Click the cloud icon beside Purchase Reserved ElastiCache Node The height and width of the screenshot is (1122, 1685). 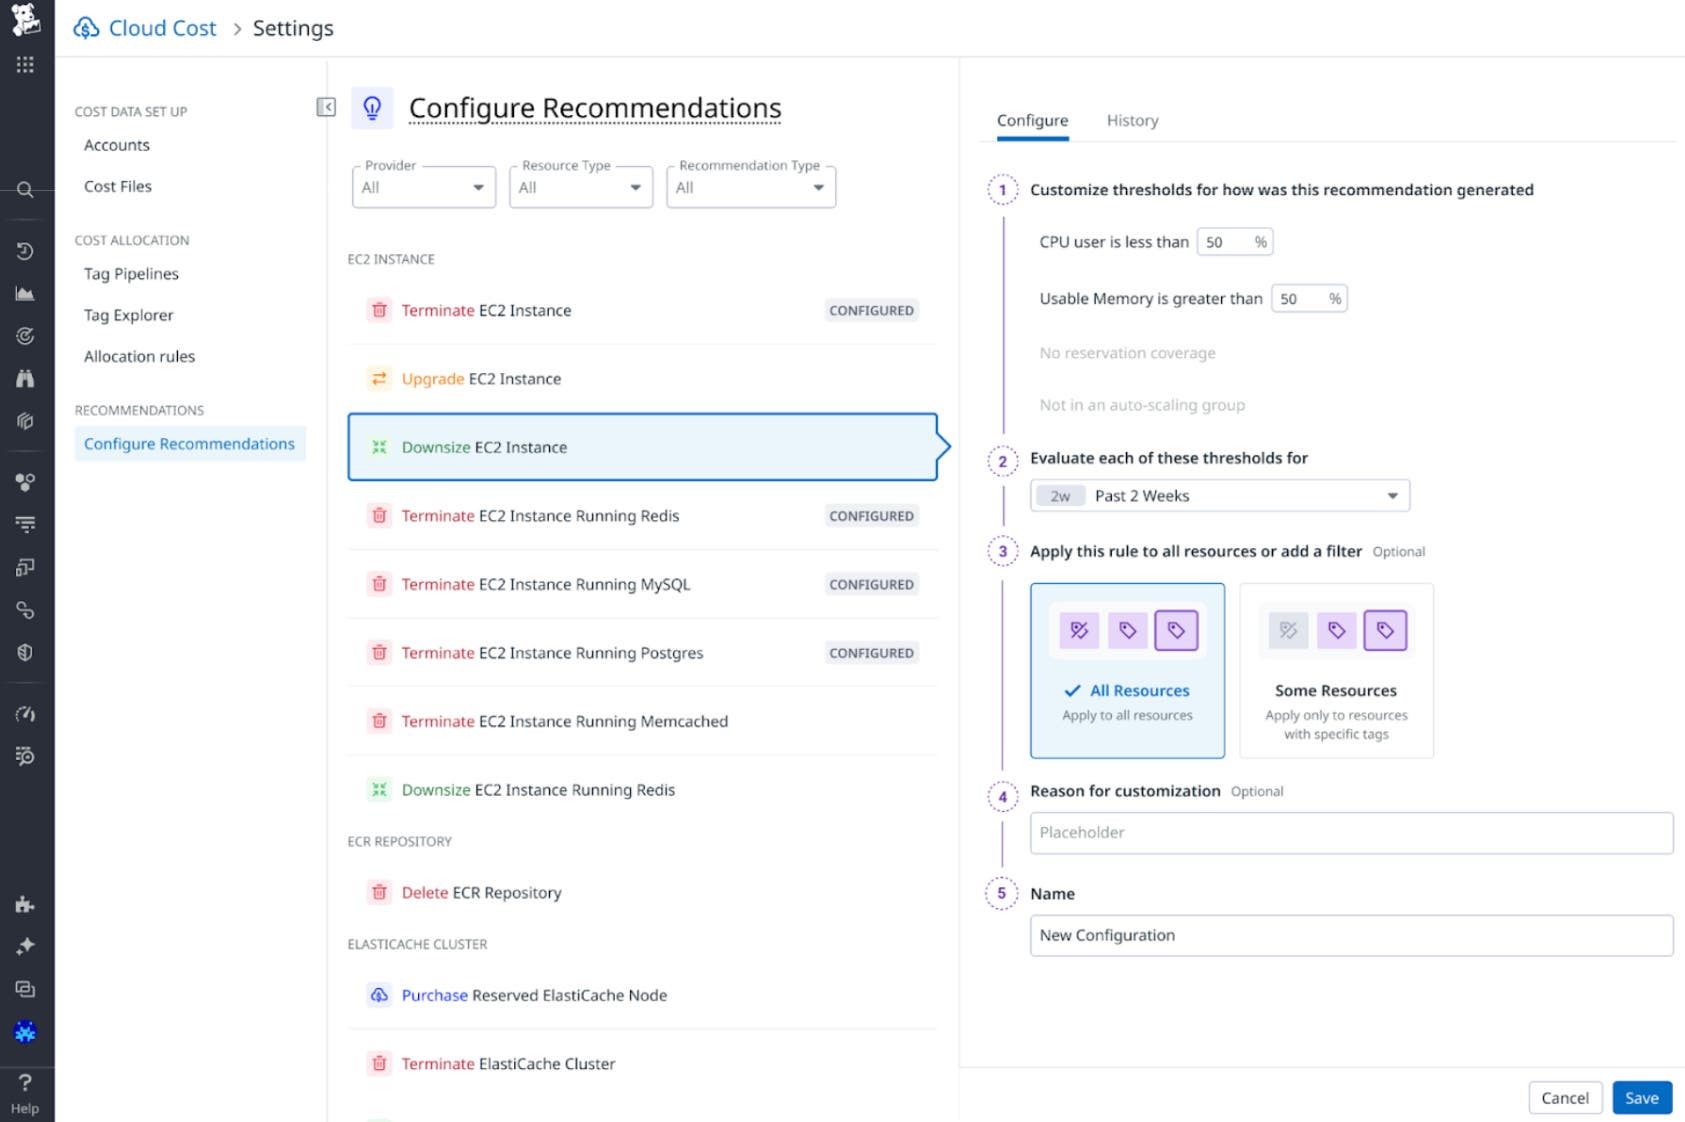(380, 995)
